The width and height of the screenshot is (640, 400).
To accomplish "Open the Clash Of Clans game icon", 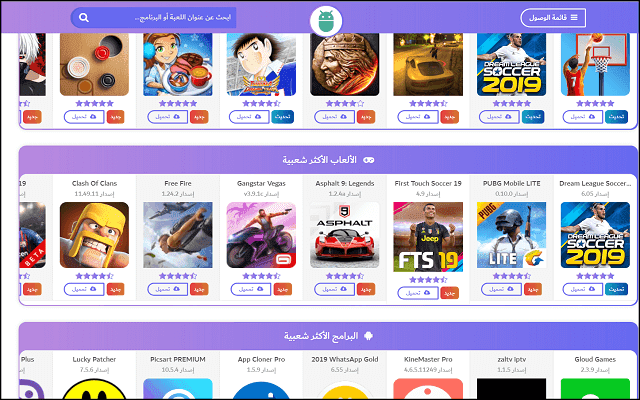I will point(94,235).
